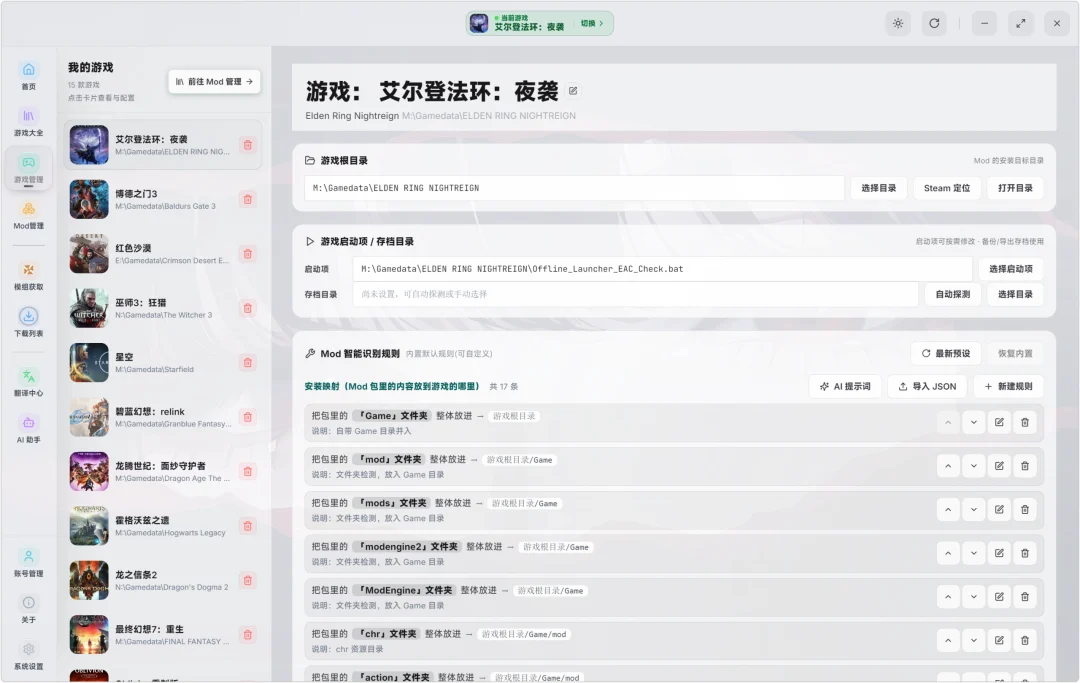Focus the 启动项 path field
This screenshot has width=1080, height=683.
tap(663, 269)
